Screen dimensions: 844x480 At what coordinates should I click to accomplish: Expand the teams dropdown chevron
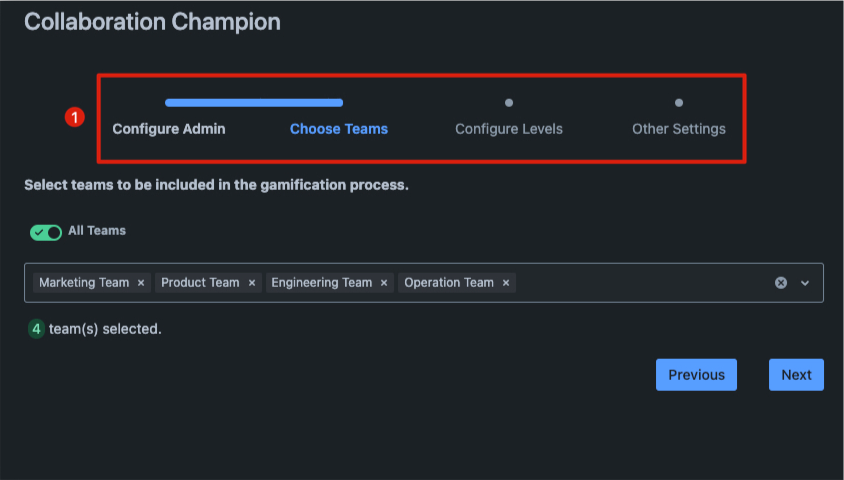pyautogui.click(x=805, y=283)
